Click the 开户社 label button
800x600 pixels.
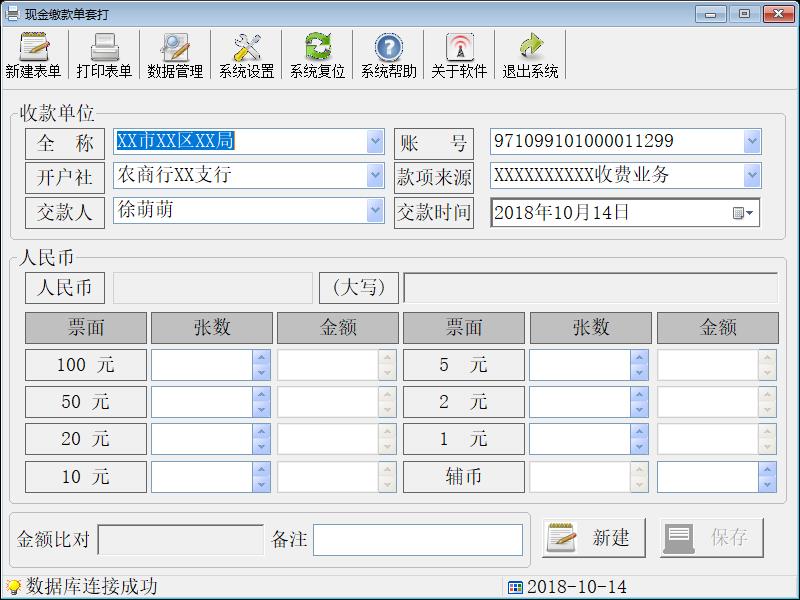[x=65, y=178]
